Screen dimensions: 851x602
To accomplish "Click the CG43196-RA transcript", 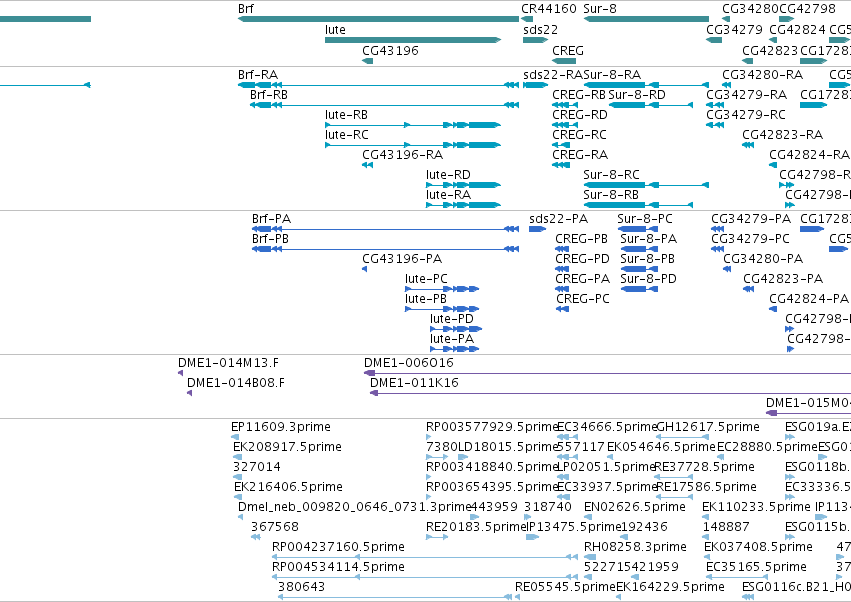I will tap(367, 165).
